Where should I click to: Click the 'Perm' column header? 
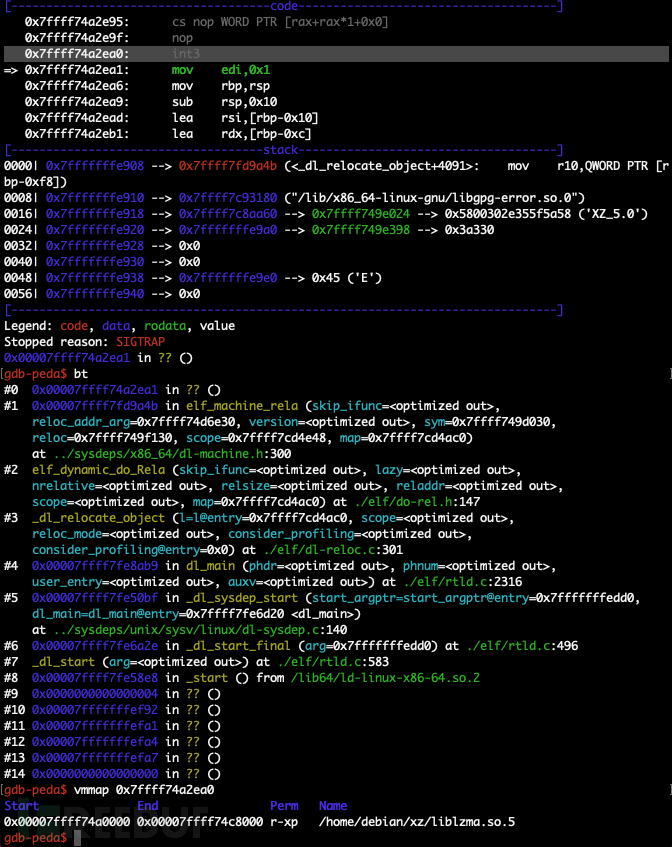click(284, 806)
